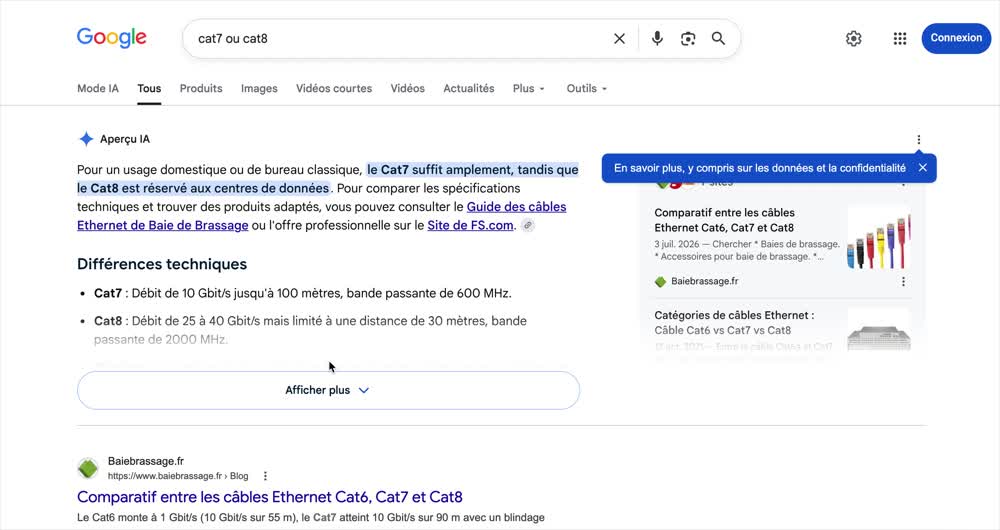Open the Vidéos courtes tab
The width and height of the screenshot is (1000, 530).
click(x=334, y=89)
